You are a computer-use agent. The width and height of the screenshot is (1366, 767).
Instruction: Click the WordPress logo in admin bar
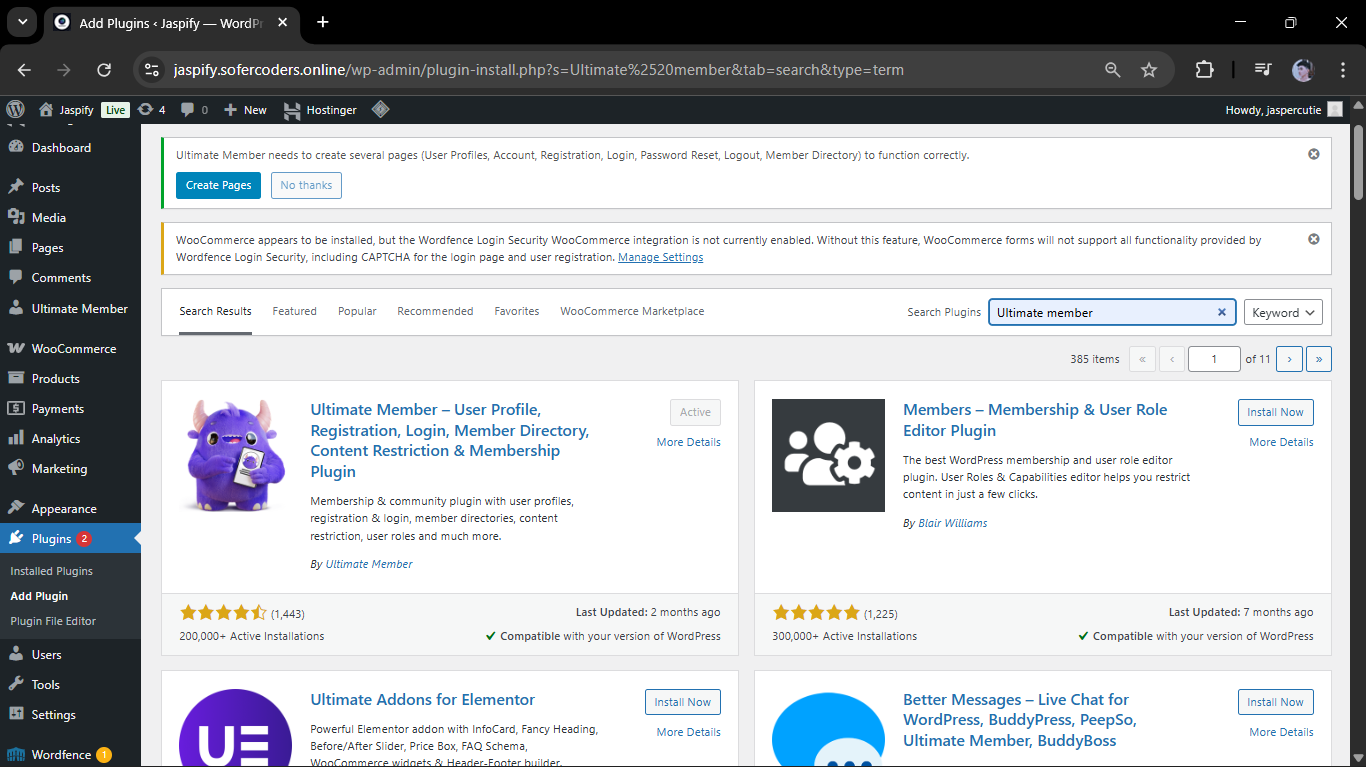click(15, 110)
